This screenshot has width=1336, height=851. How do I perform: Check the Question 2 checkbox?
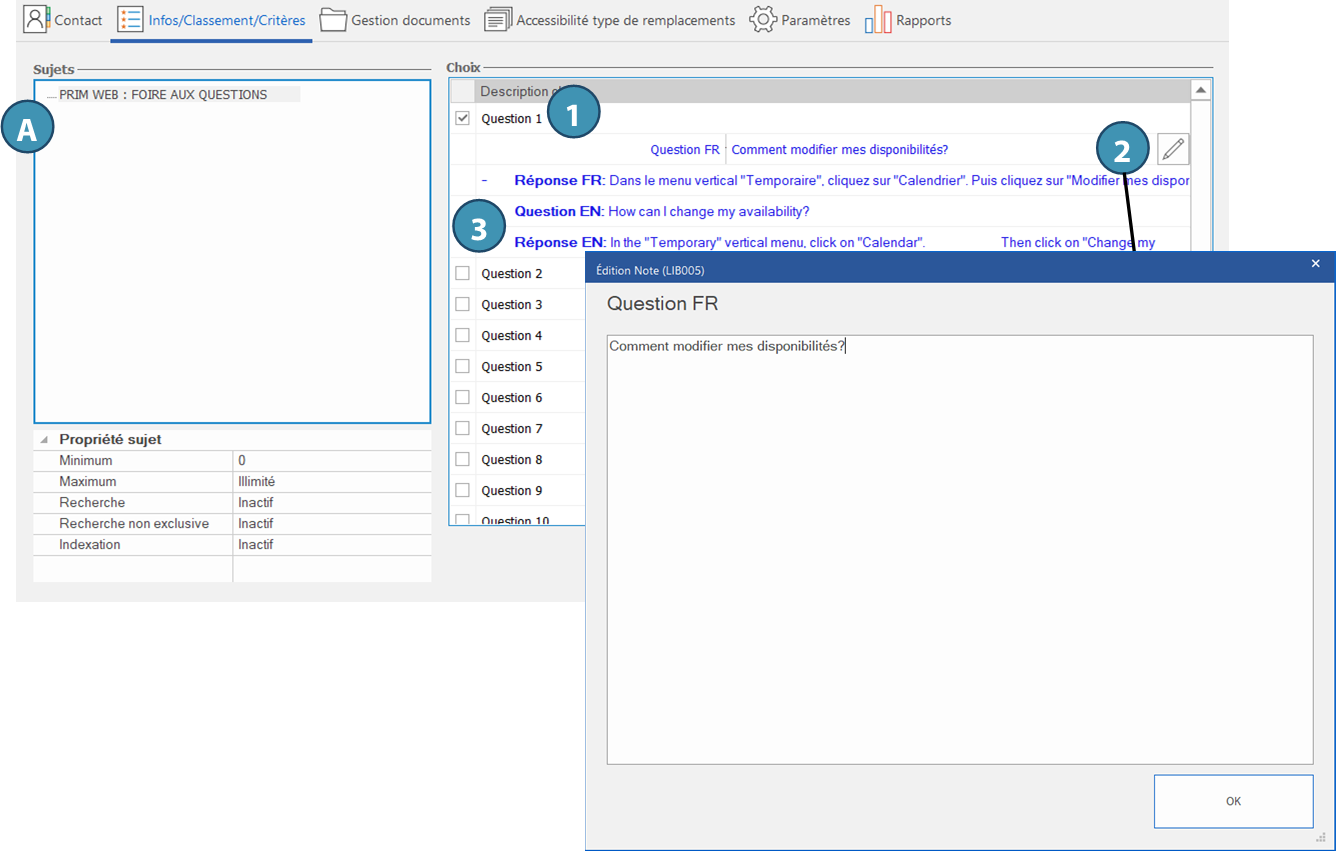(x=462, y=274)
